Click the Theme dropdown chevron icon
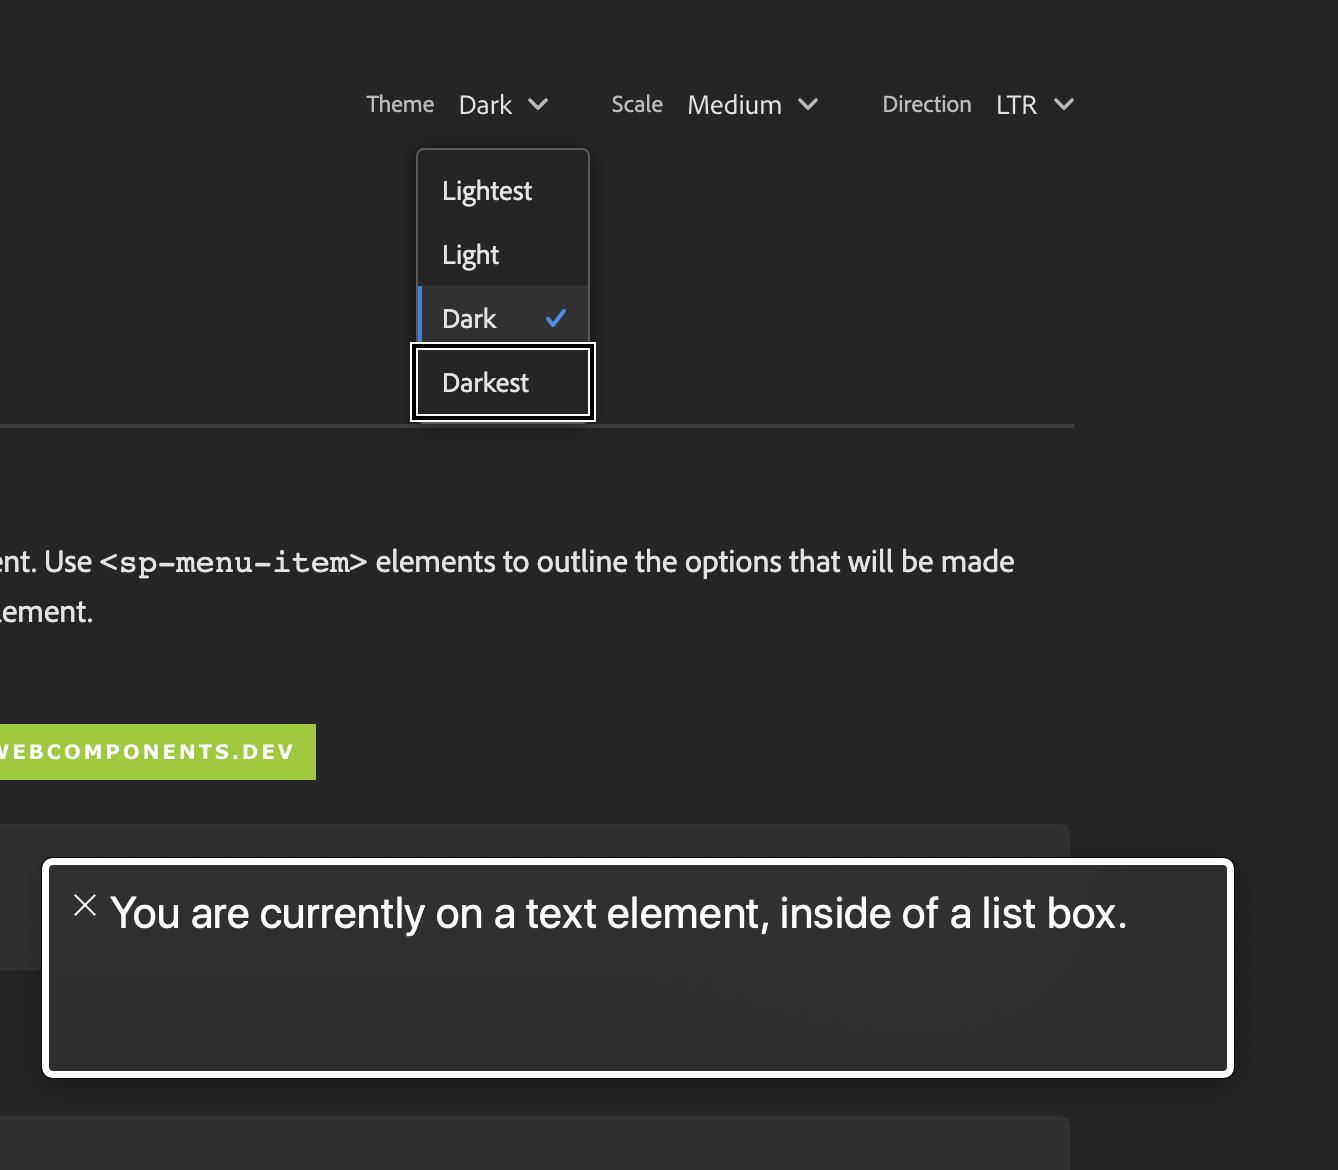1338x1170 pixels. (538, 104)
